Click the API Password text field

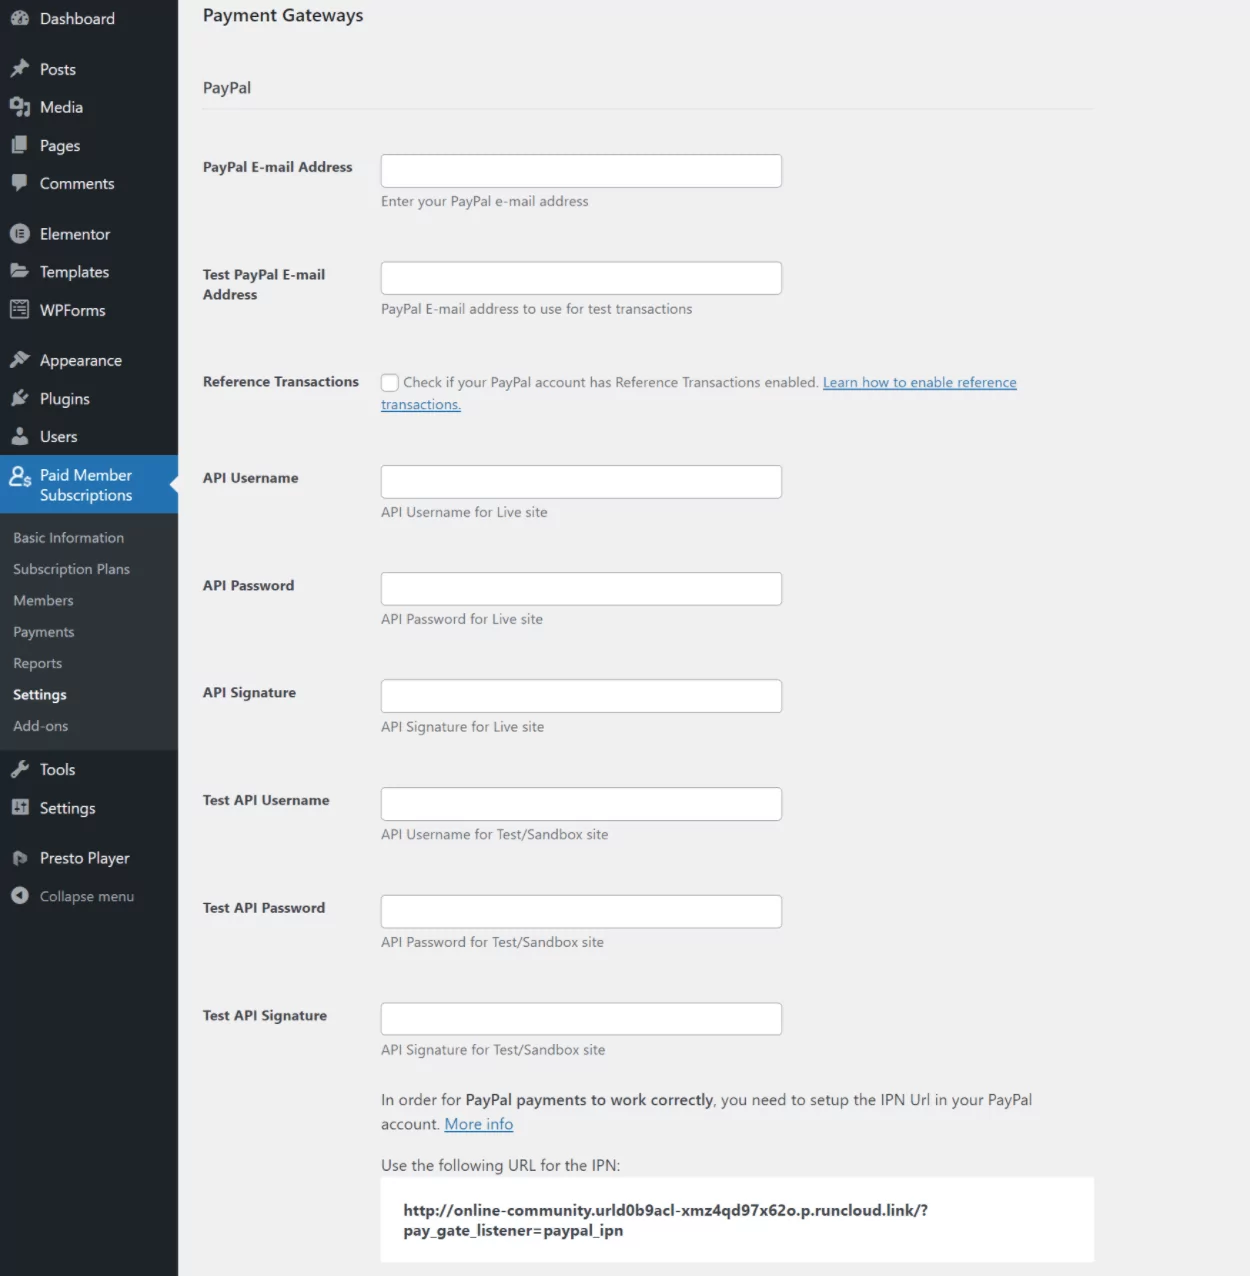tap(581, 589)
